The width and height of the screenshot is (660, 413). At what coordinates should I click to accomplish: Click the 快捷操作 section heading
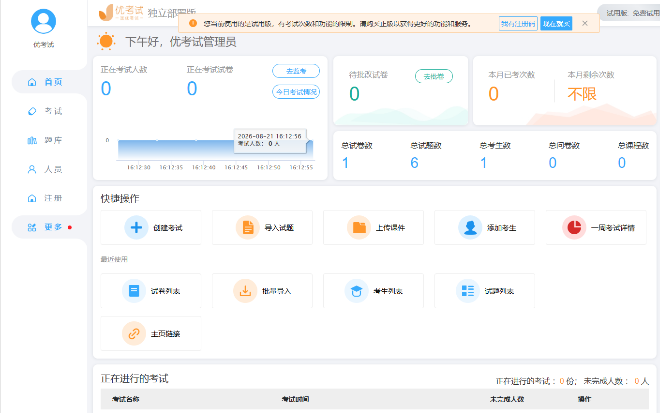[120, 199]
